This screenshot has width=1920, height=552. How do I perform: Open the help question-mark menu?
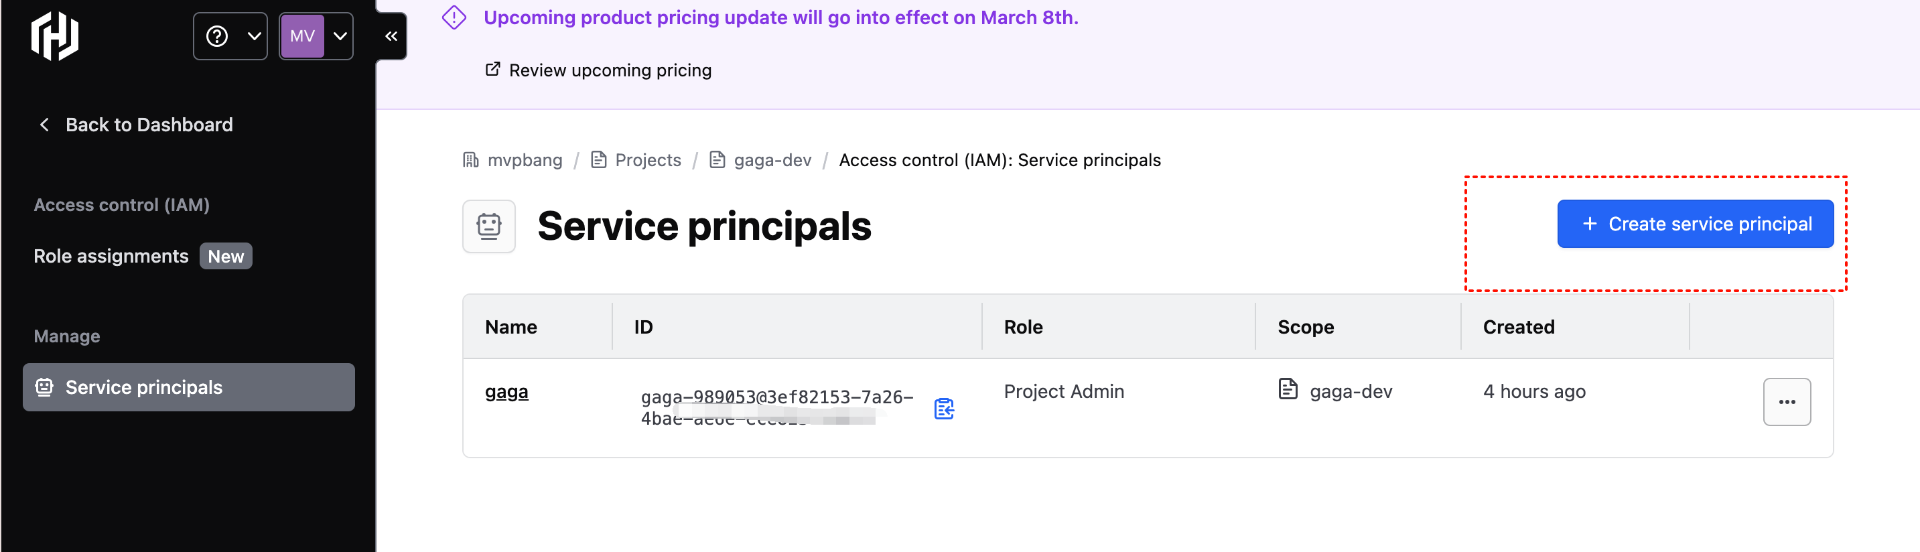point(230,36)
